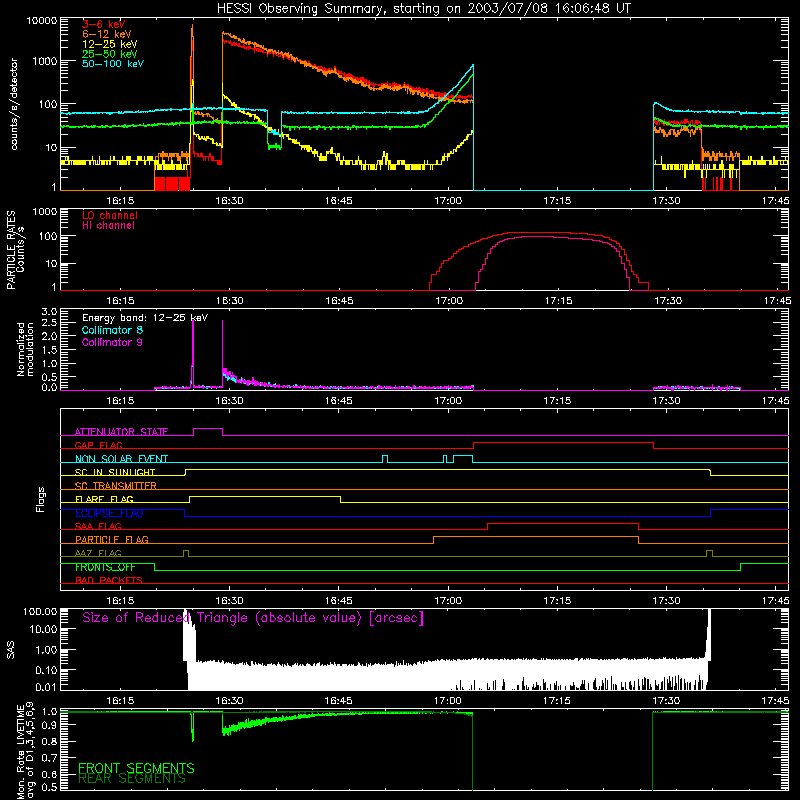This screenshot has height=800, width=800.
Task: Select the 50-100 keV legend label
Action: (113, 64)
